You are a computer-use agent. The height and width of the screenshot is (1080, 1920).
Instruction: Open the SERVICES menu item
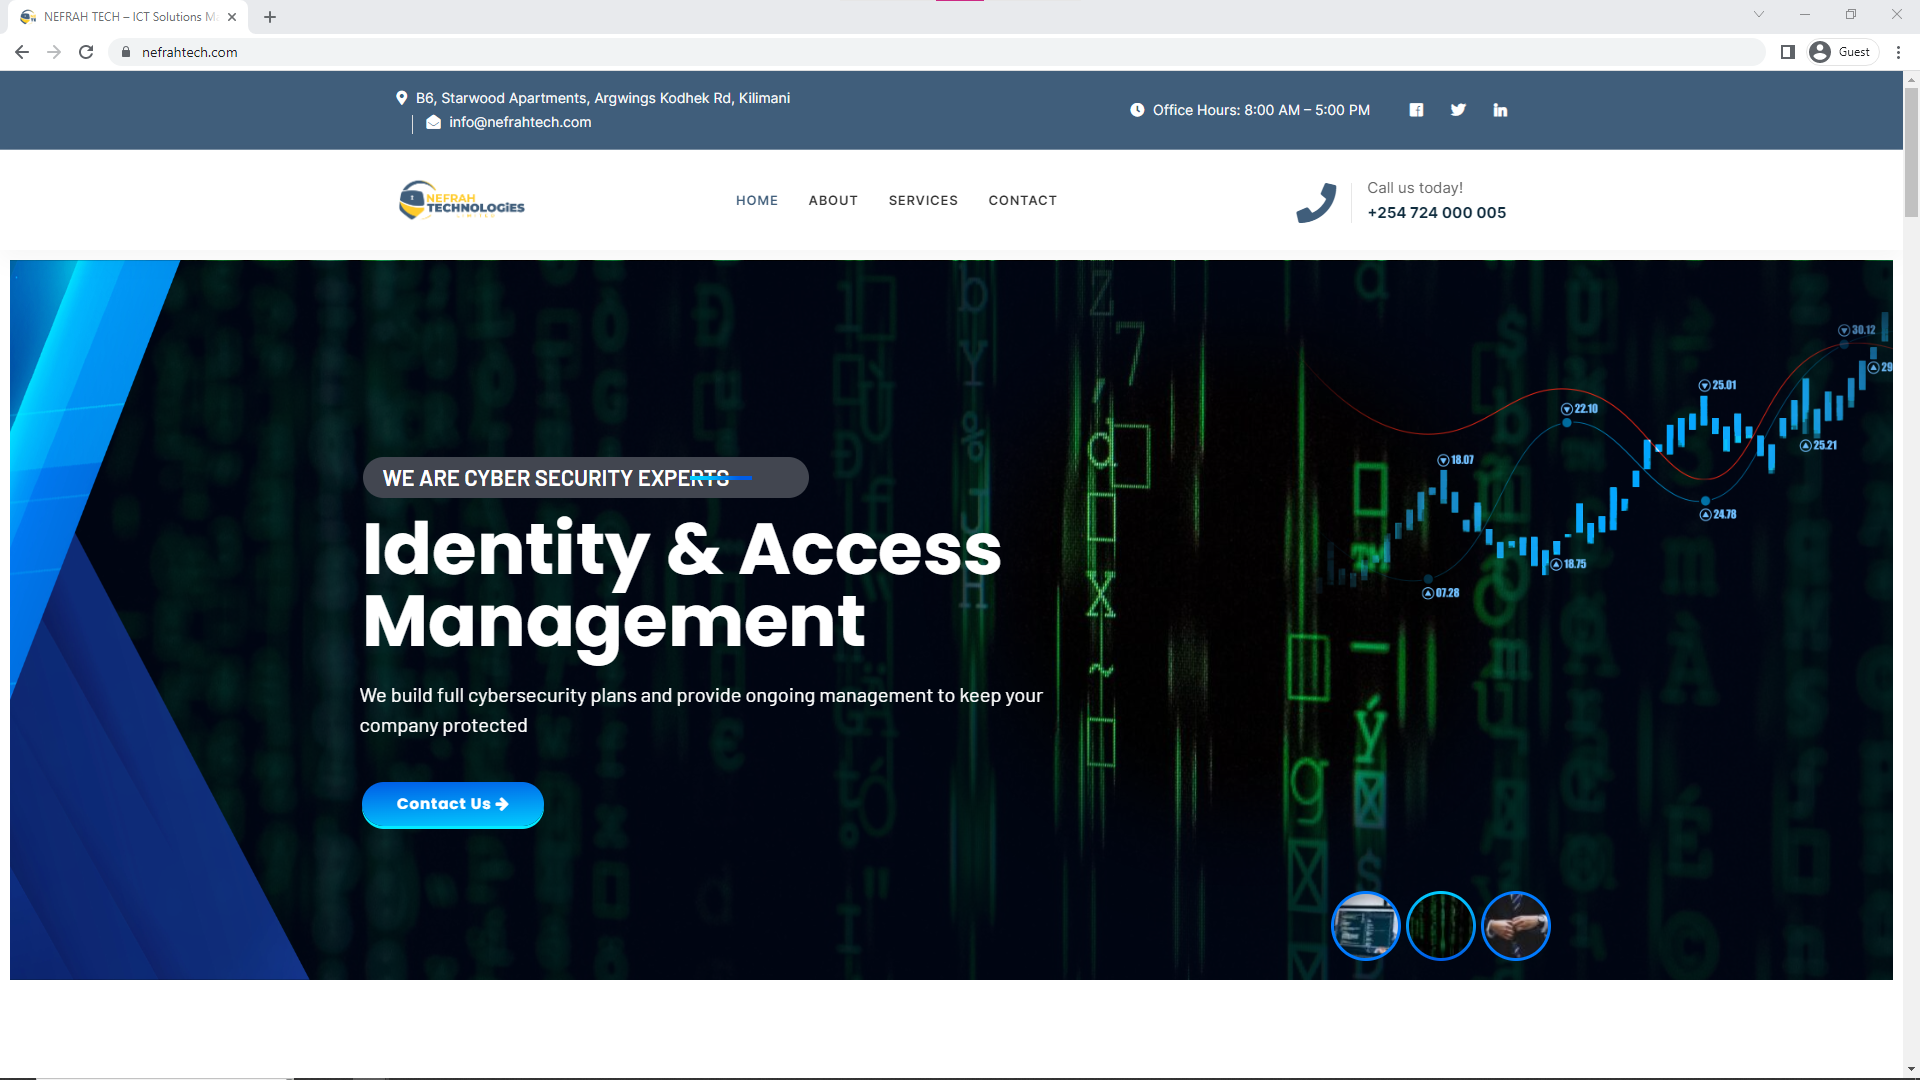[x=922, y=200]
